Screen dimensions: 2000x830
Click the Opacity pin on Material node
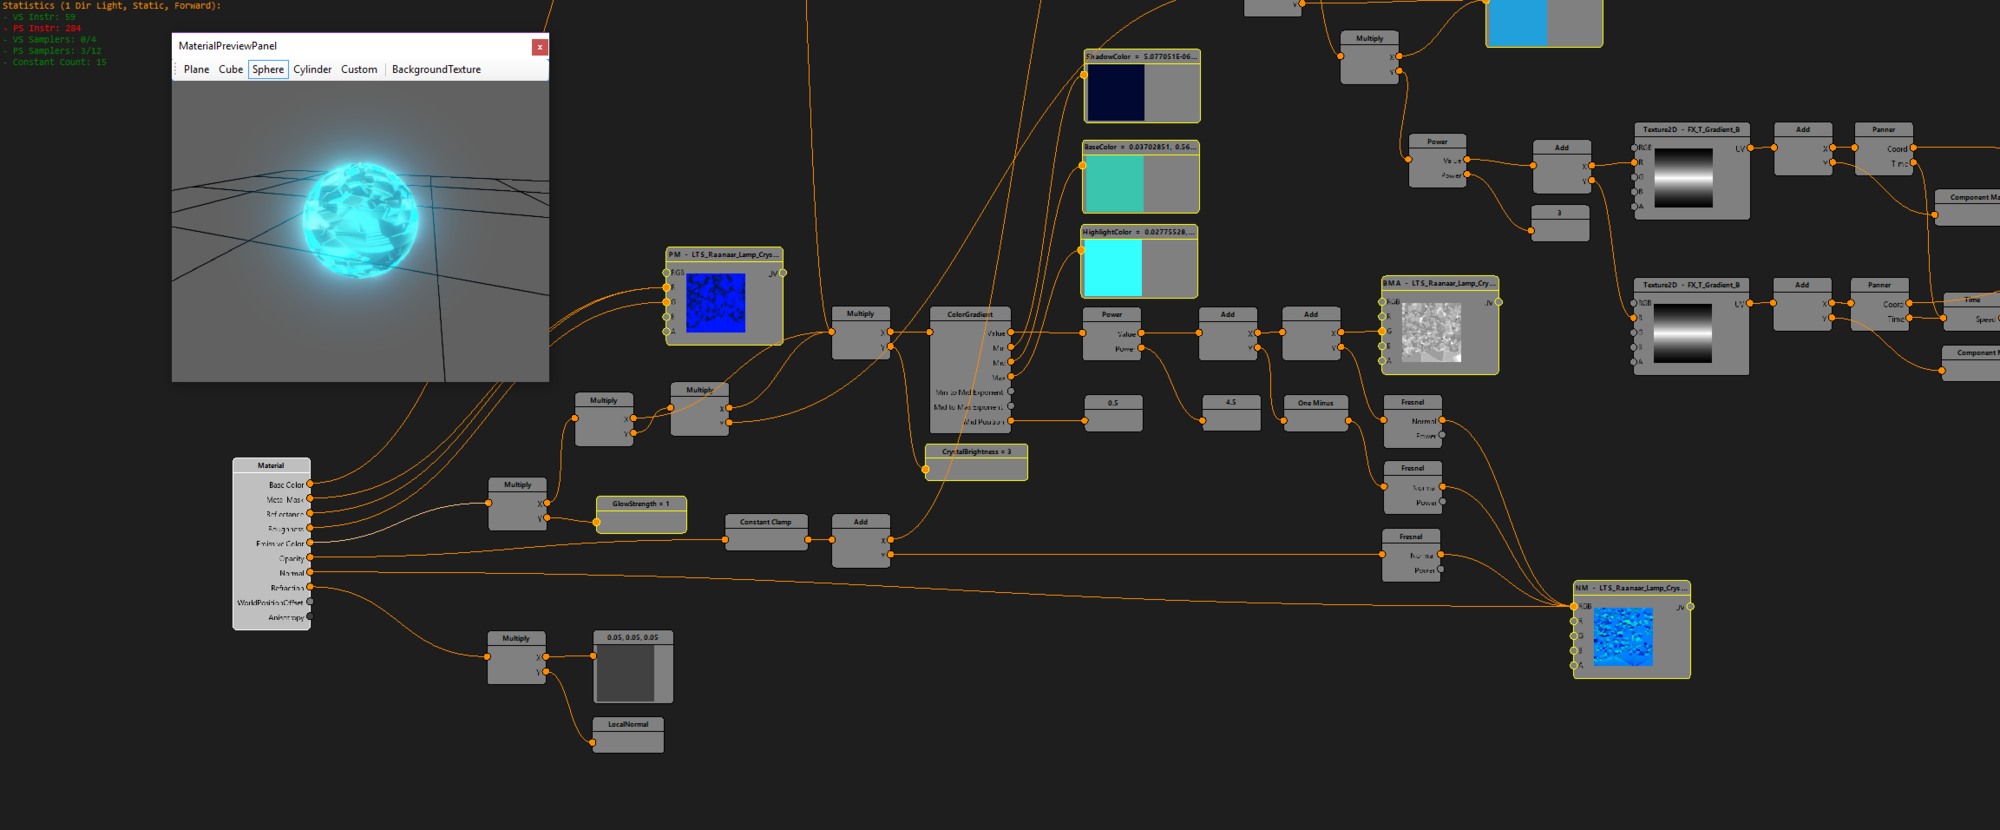pos(310,558)
